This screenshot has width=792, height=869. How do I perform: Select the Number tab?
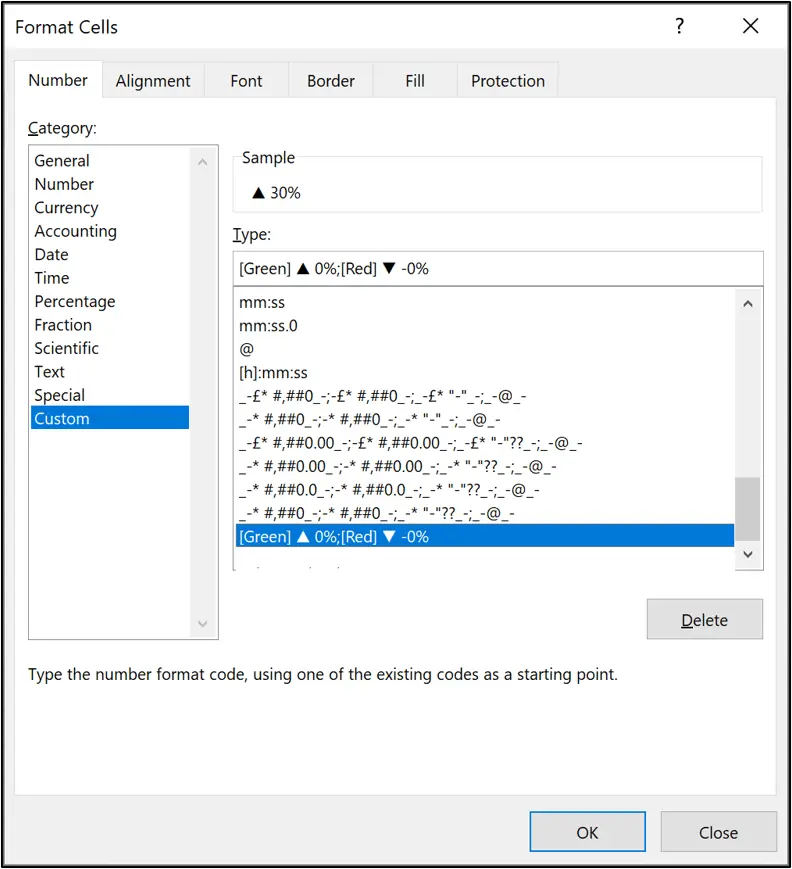(x=57, y=79)
